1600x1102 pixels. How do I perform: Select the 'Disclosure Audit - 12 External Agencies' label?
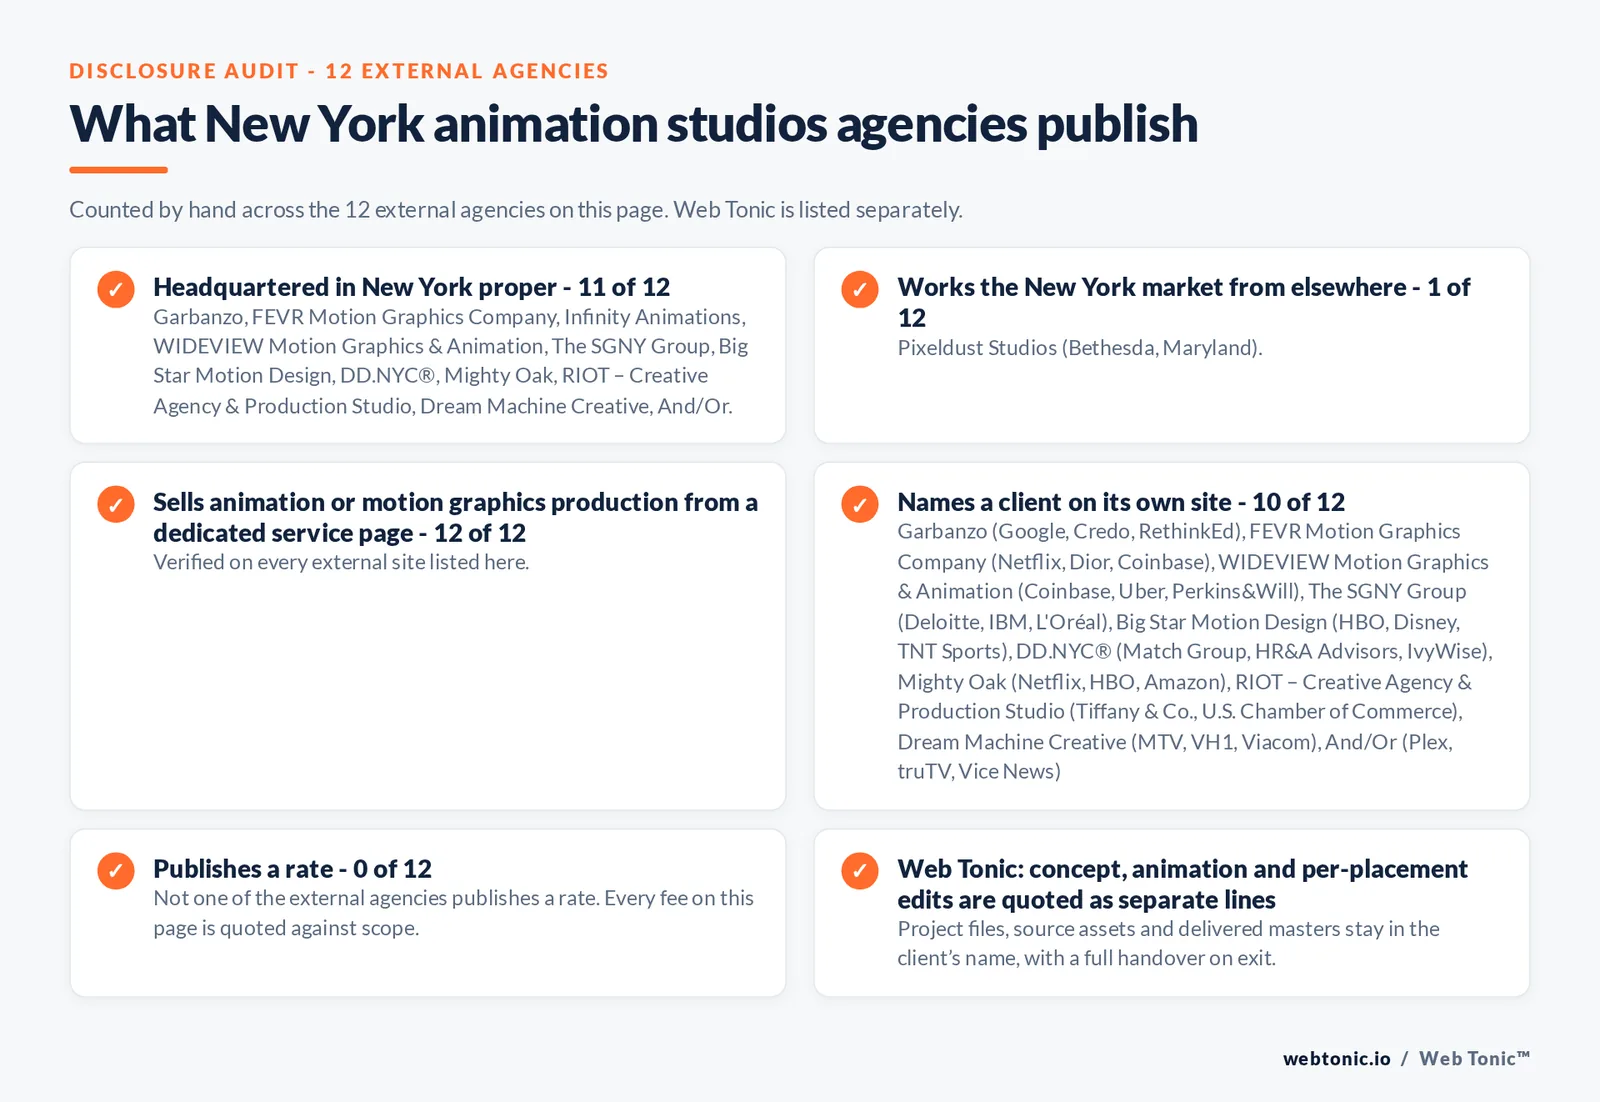pos(339,71)
